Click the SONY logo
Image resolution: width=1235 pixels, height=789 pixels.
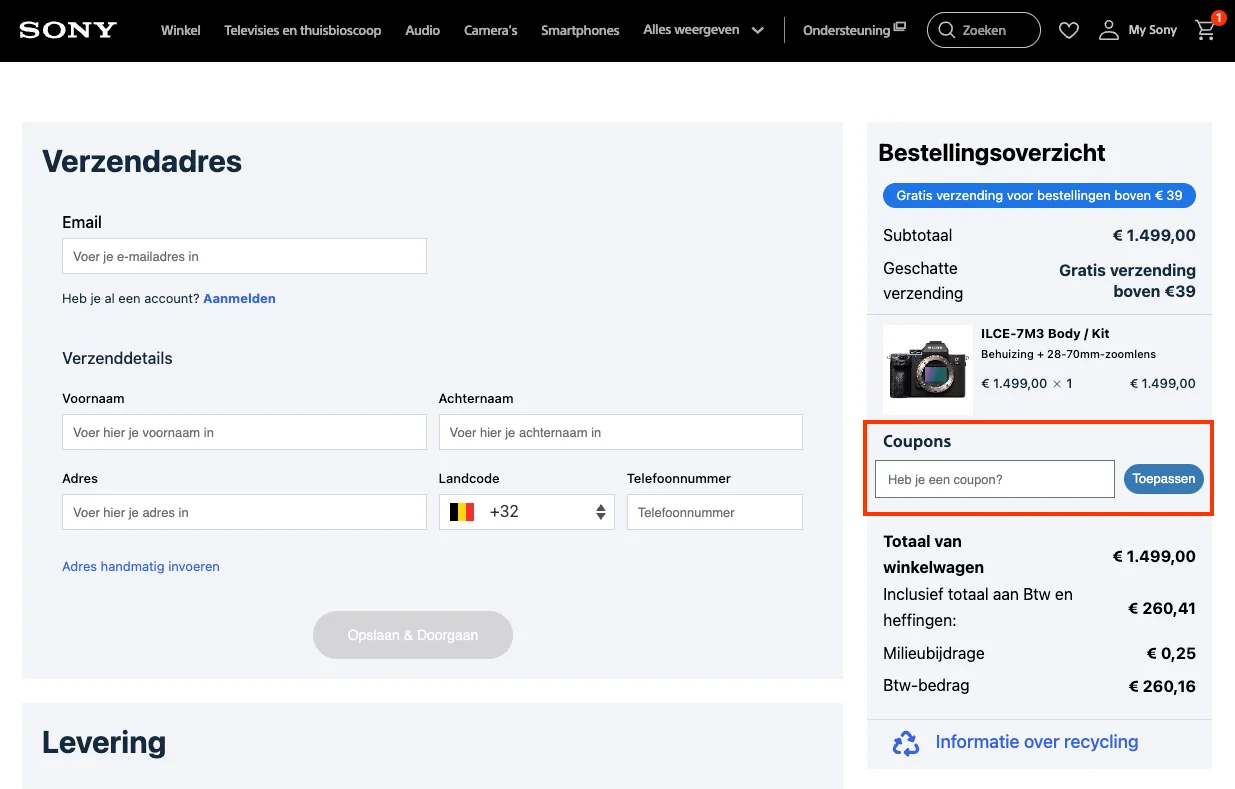[67, 30]
